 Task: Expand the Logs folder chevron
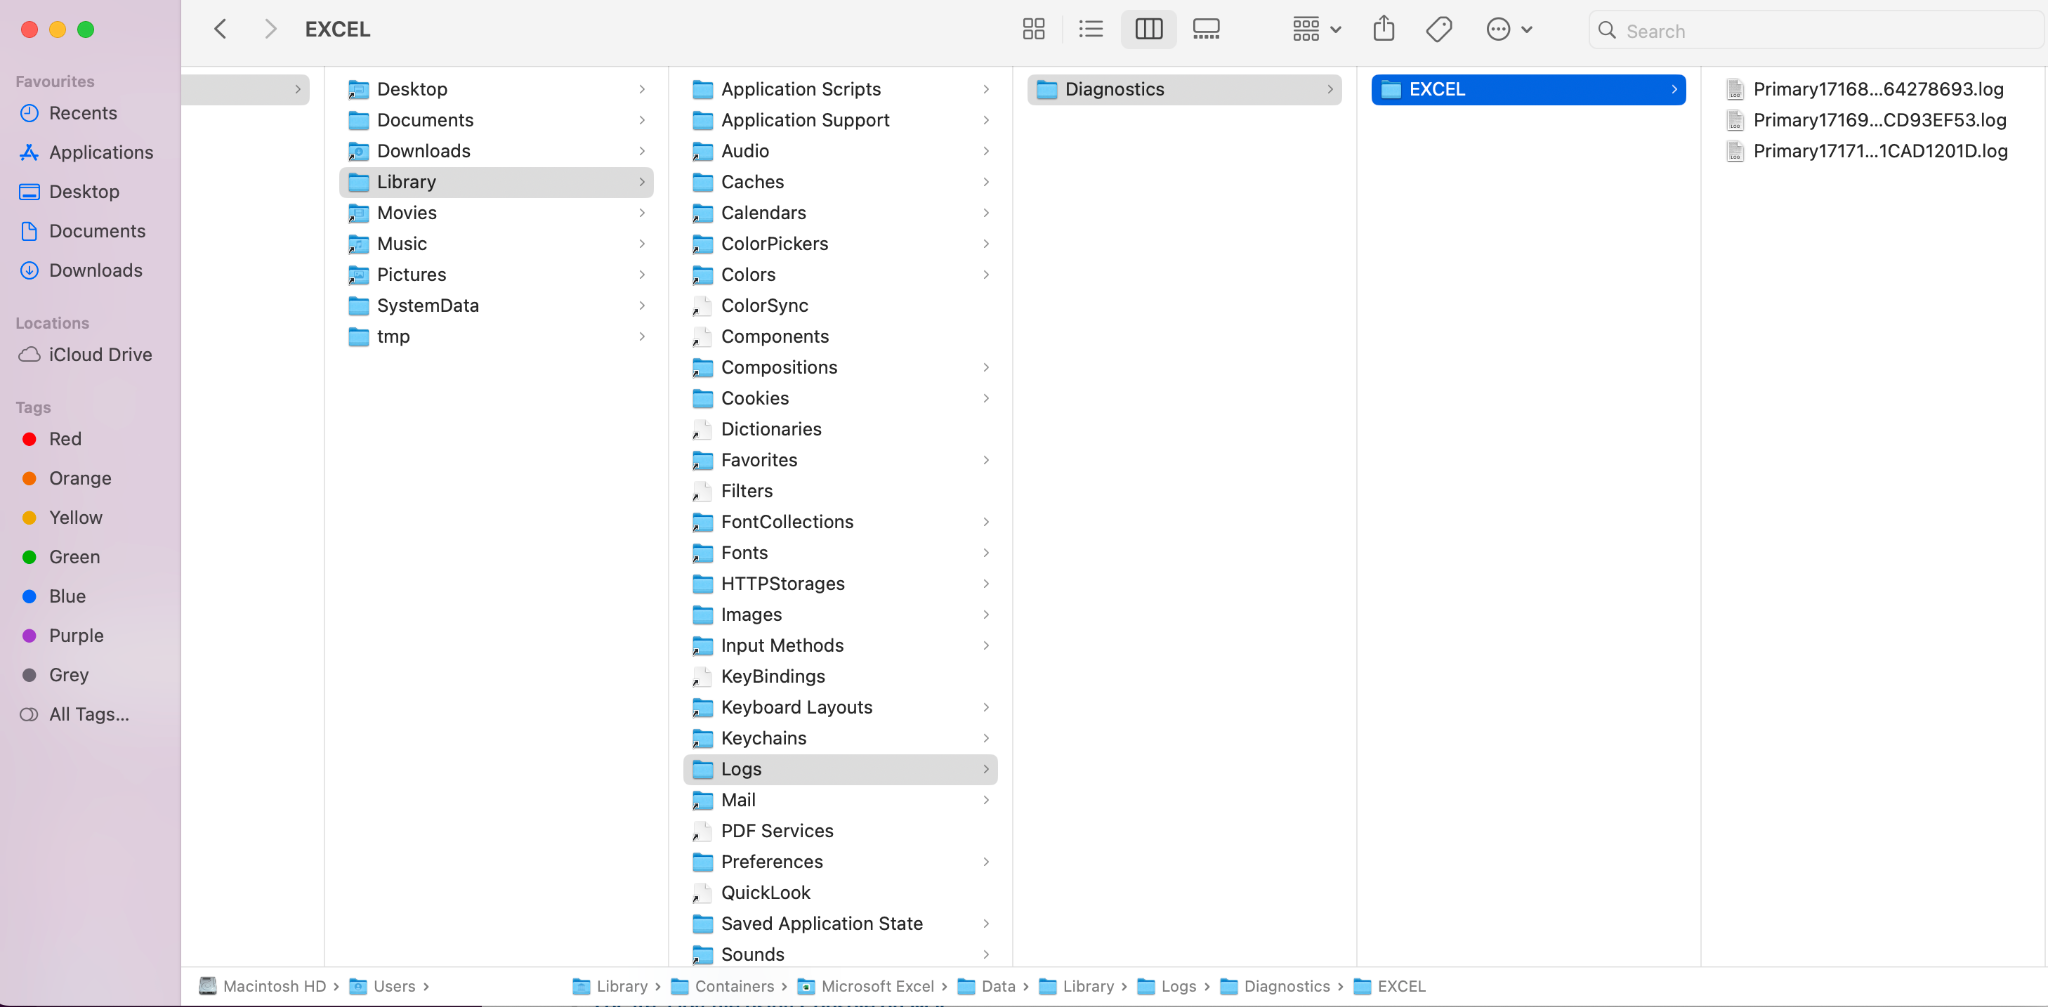[x=986, y=769]
